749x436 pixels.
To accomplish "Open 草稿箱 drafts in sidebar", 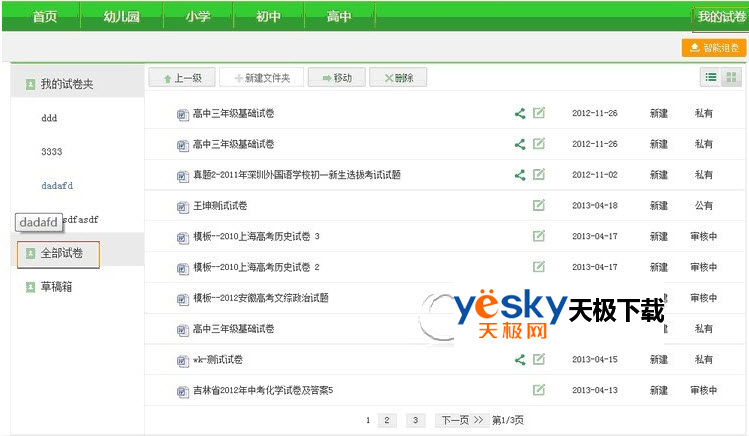I will click(x=56, y=287).
